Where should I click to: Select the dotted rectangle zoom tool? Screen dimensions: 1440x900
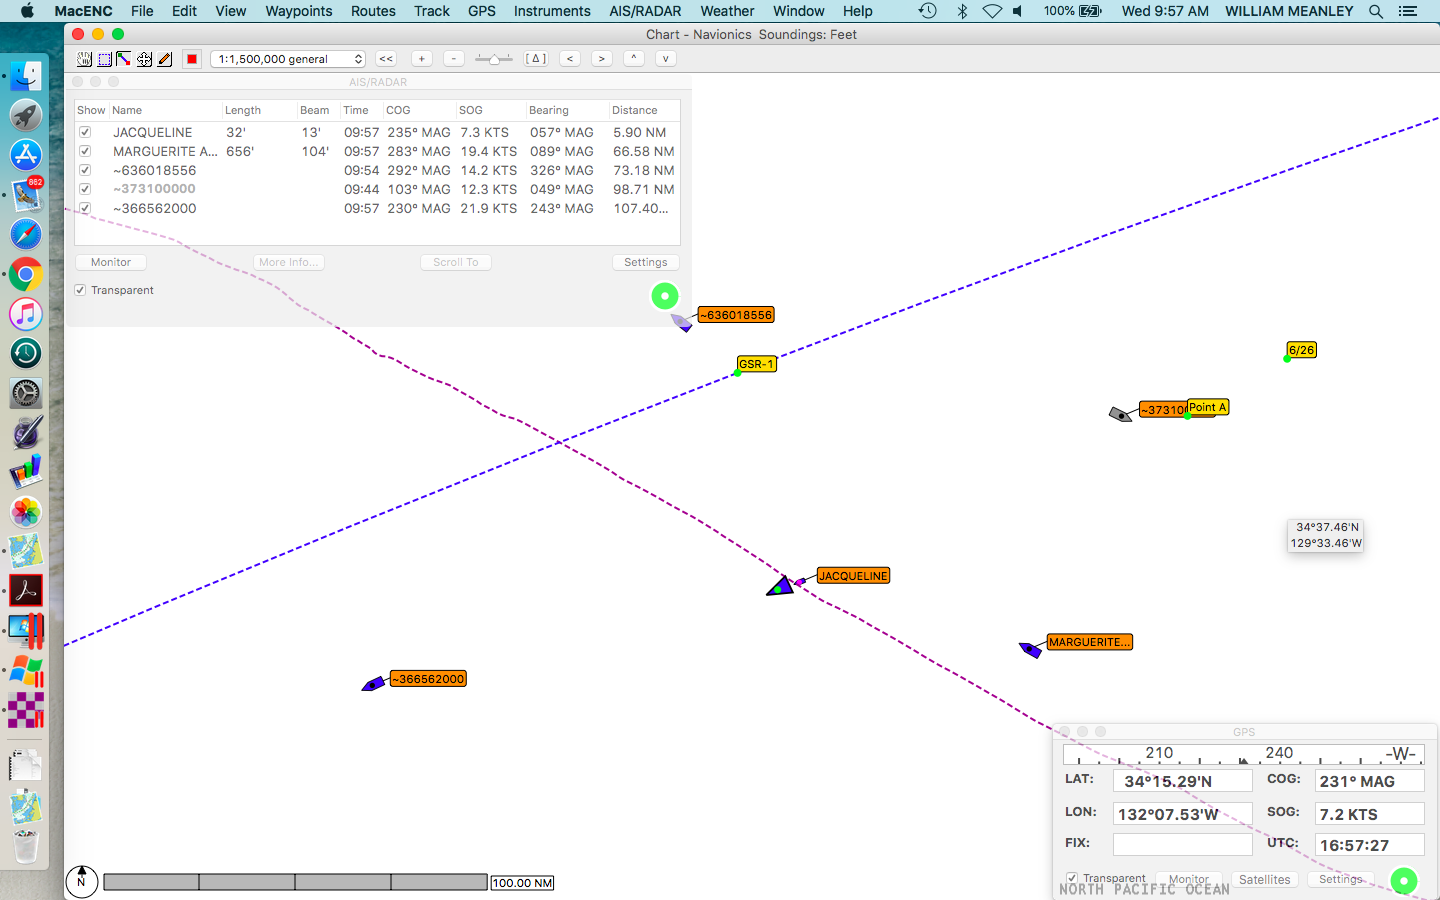coord(105,59)
